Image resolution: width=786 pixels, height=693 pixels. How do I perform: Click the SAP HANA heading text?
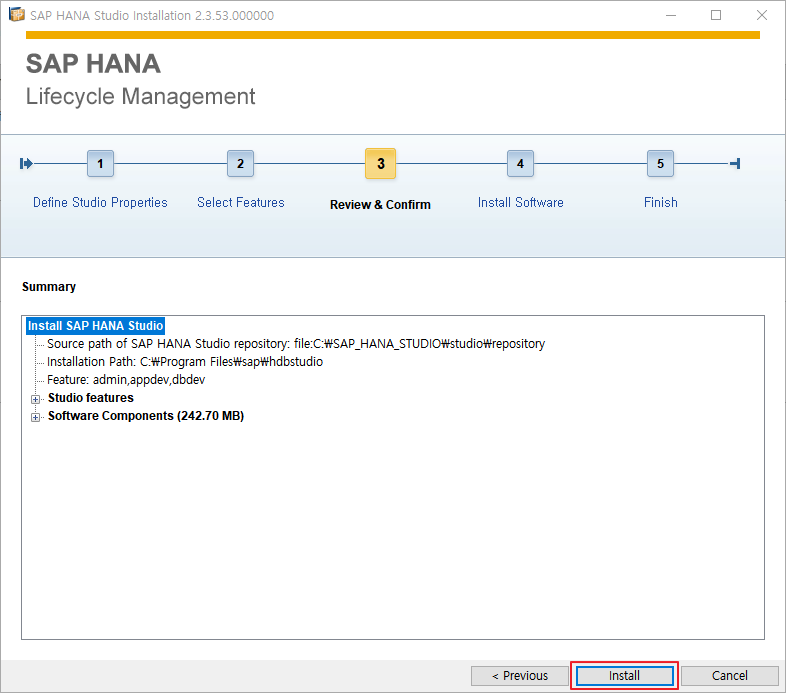[93, 64]
